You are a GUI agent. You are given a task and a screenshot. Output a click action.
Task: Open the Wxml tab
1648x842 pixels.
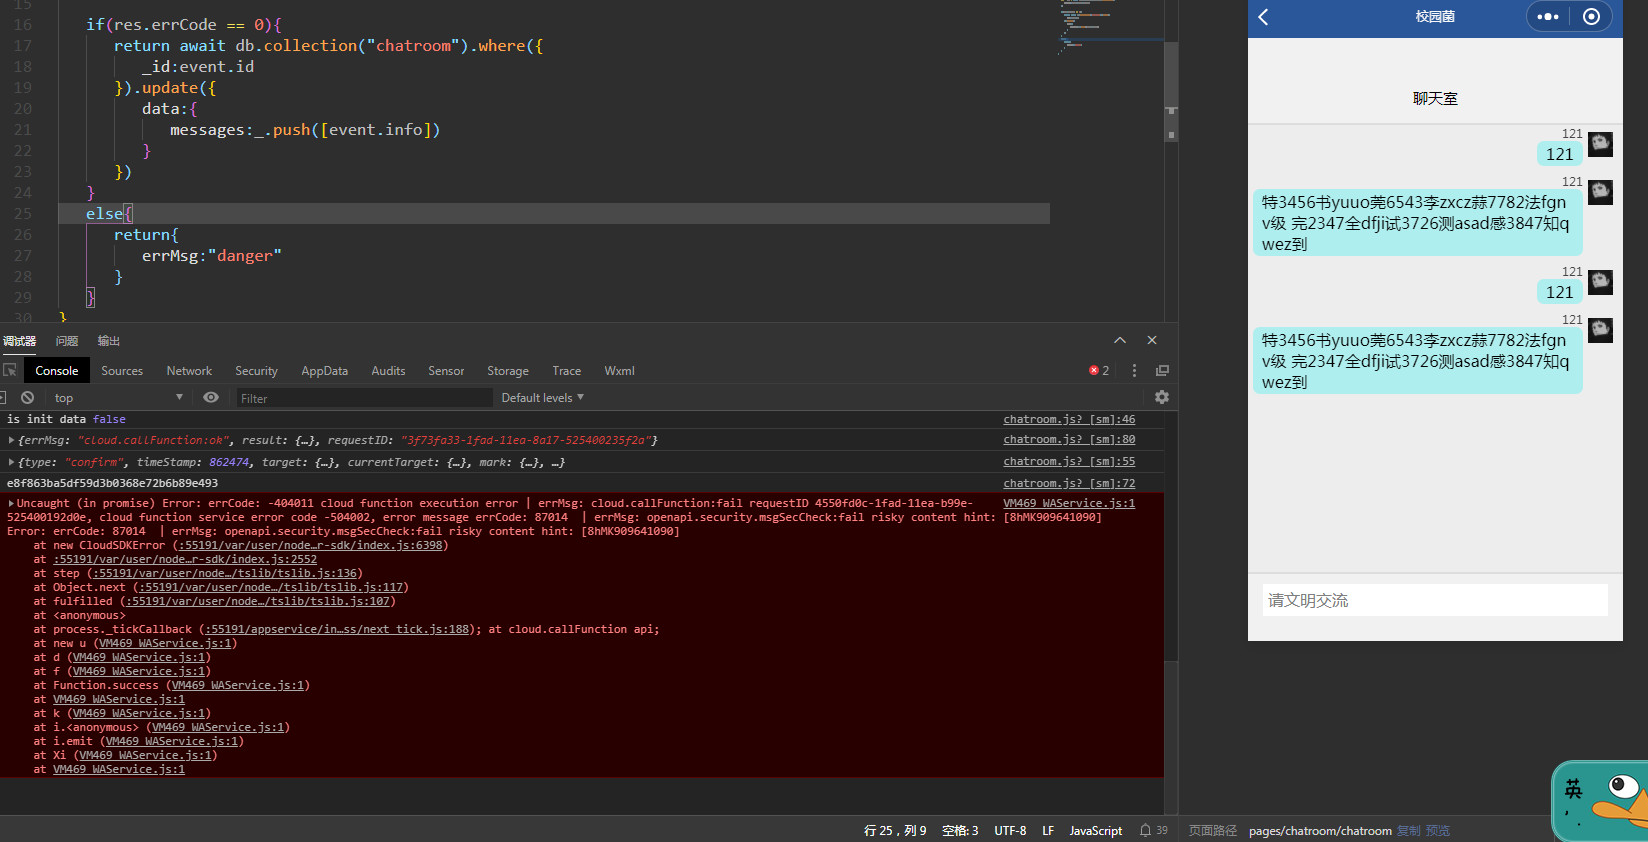click(x=619, y=370)
